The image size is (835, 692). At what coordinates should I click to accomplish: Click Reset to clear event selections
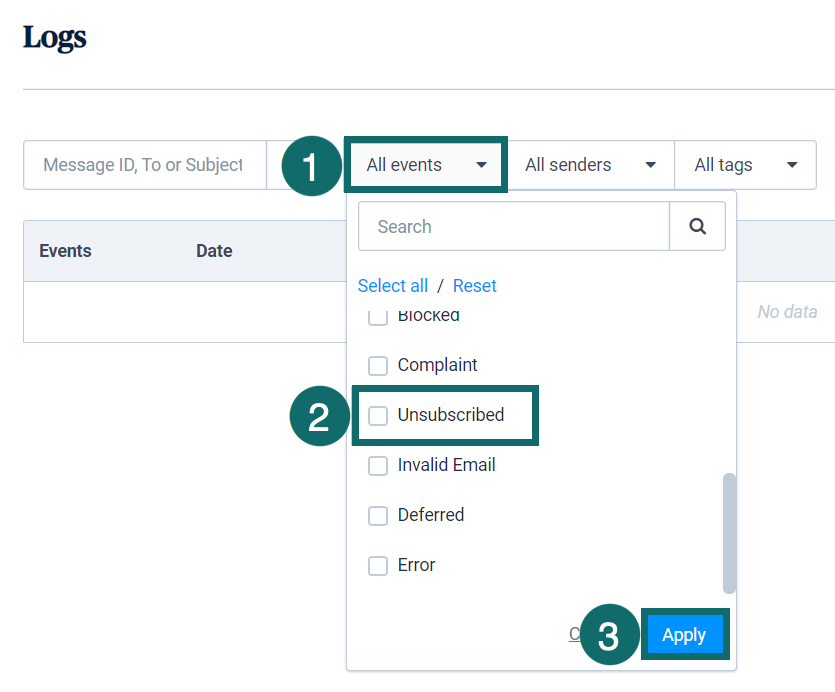pos(474,285)
